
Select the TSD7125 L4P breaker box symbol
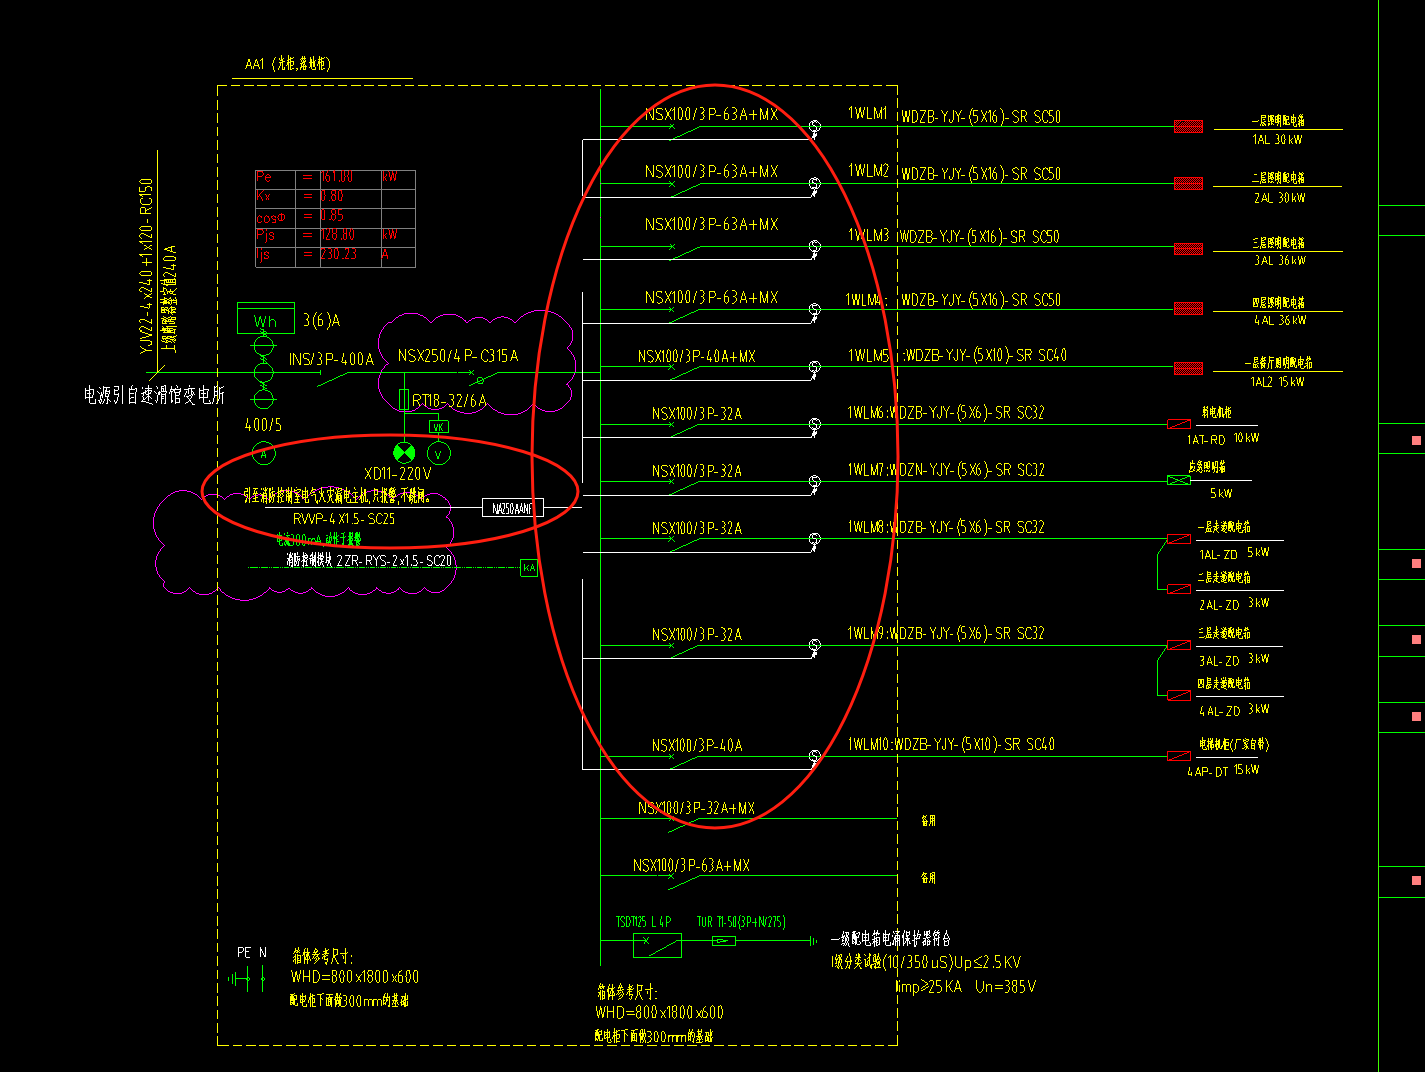[x=657, y=945]
